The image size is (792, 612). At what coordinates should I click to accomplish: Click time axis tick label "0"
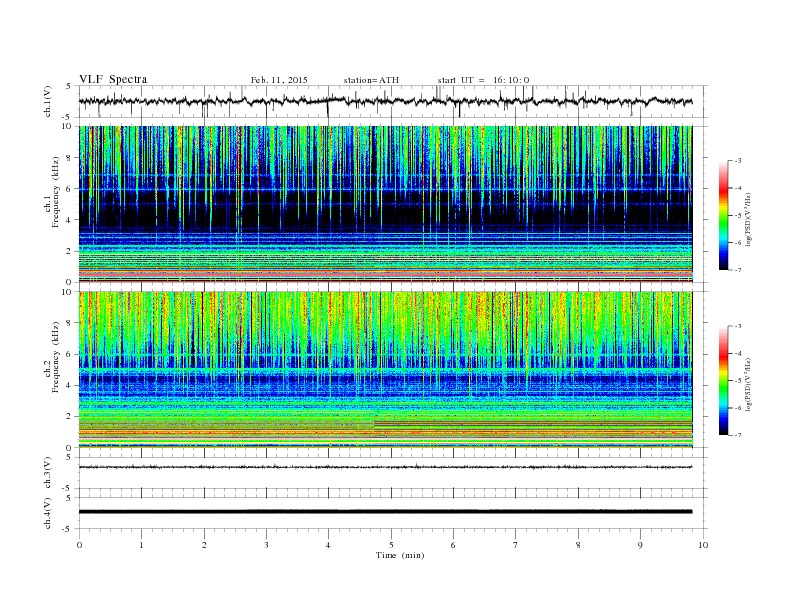tap(79, 545)
